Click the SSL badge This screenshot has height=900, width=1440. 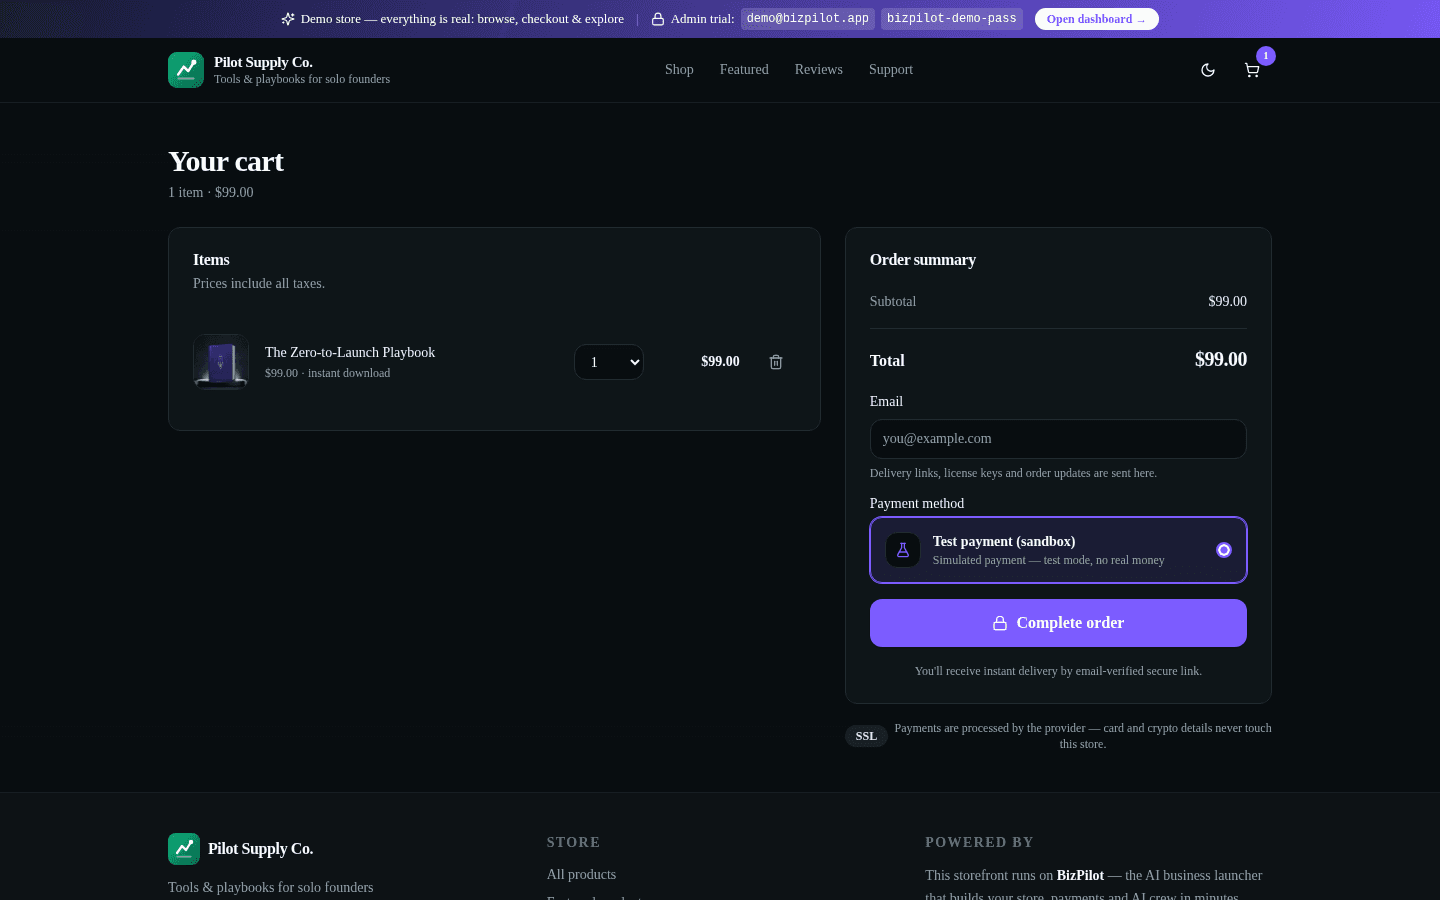[866, 736]
